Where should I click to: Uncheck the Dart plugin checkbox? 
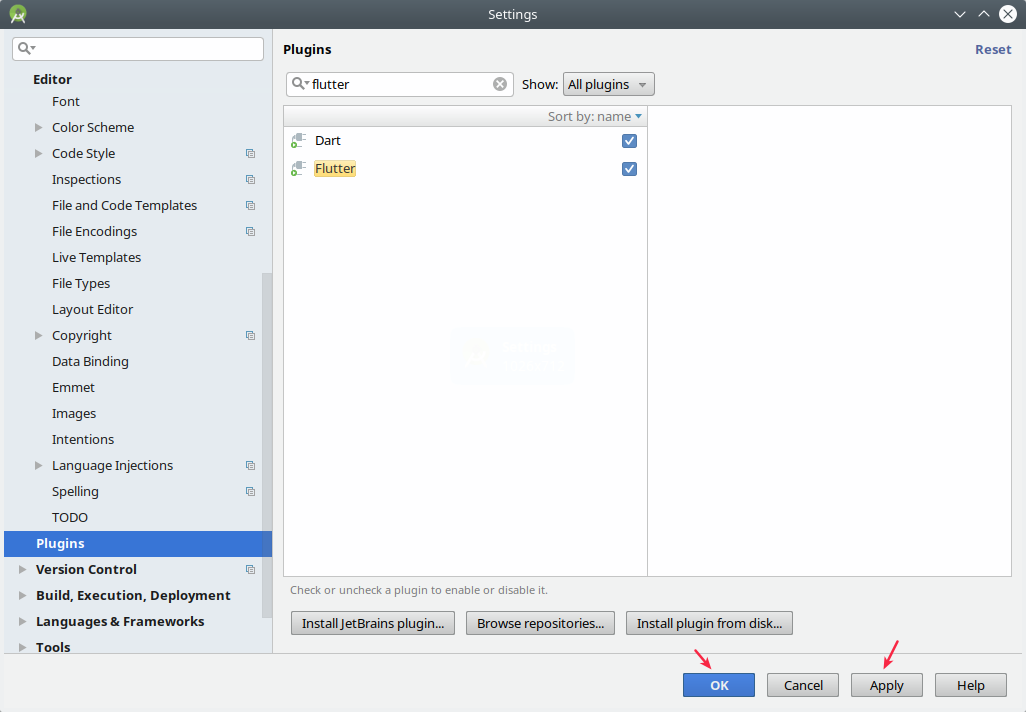pos(629,141)
